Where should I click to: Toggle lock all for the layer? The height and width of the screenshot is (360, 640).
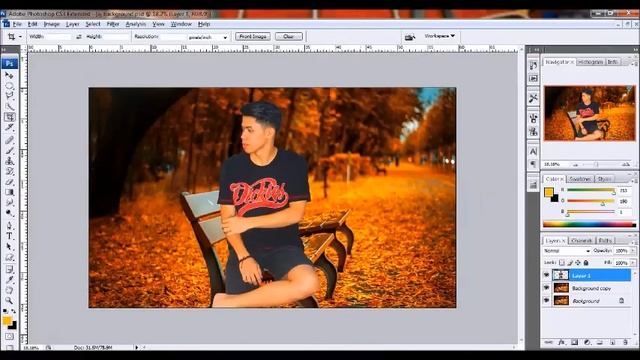pos(586,262)
